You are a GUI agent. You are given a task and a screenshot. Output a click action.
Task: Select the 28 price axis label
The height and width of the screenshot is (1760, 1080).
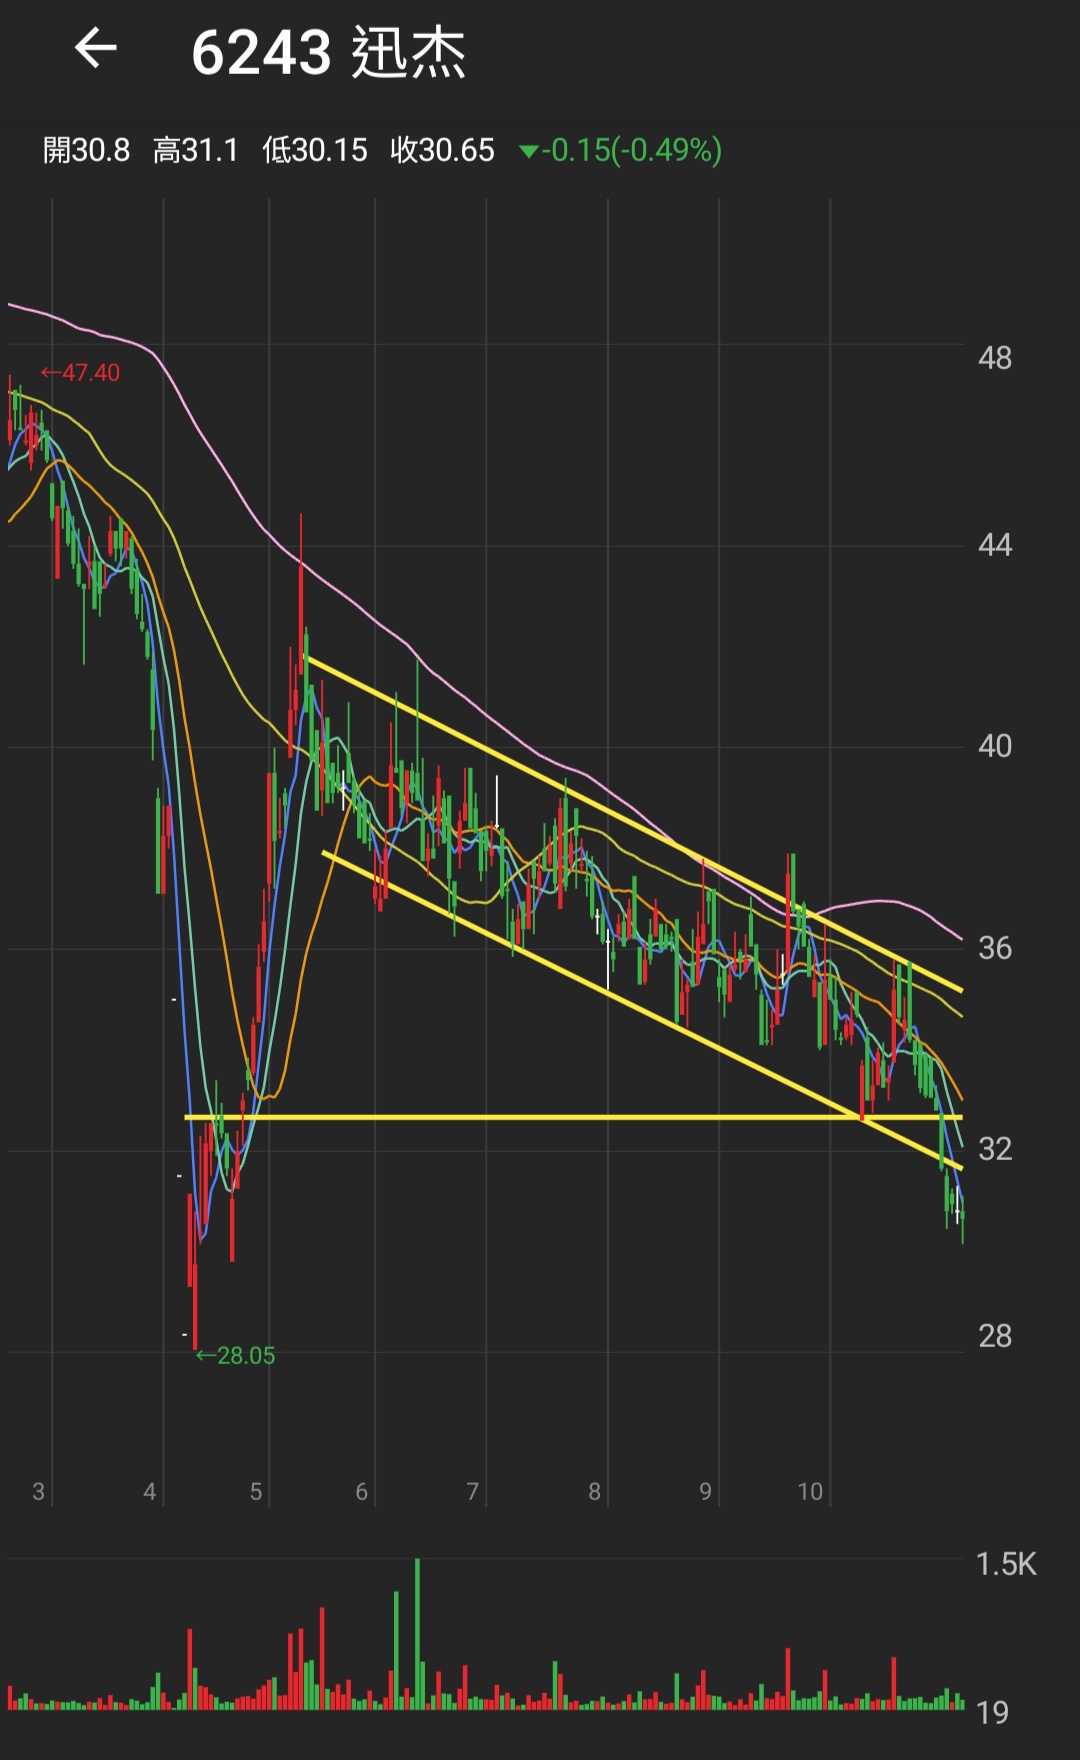[x=995, y=1336]
